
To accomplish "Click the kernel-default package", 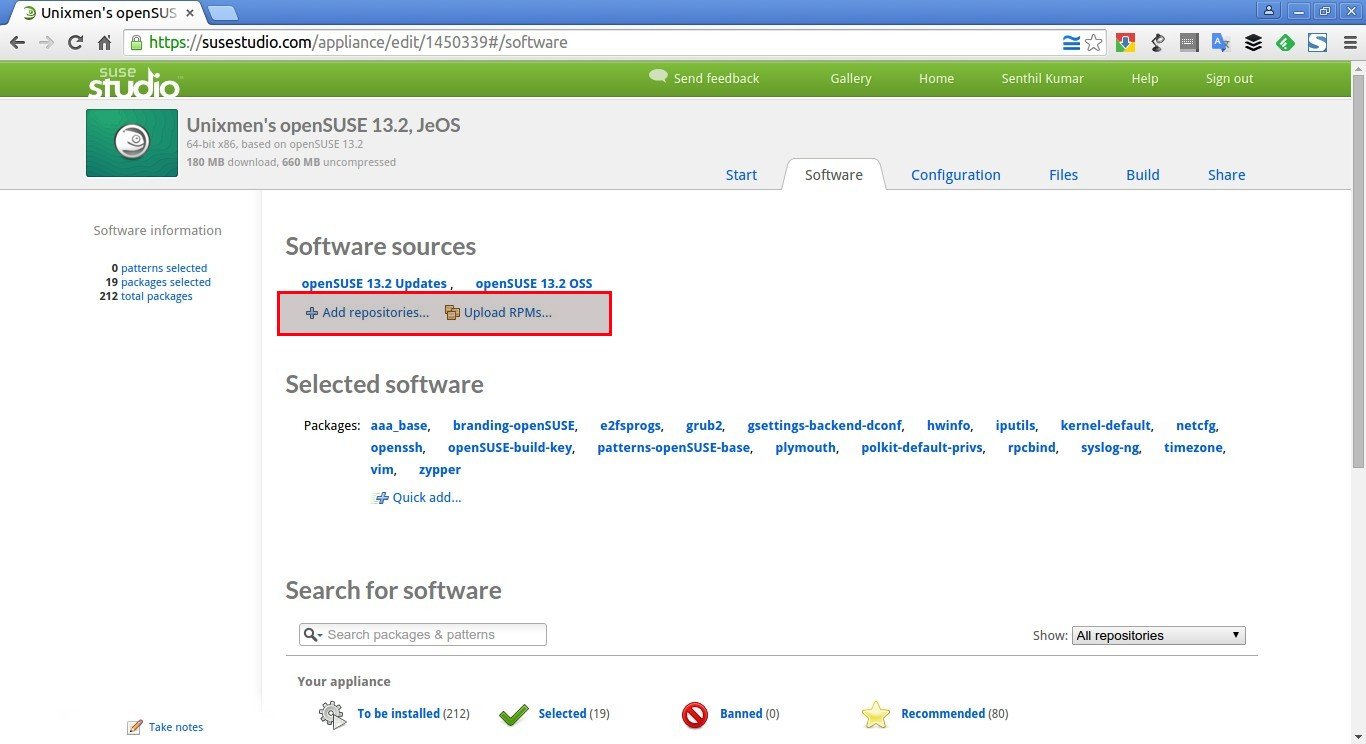I will pos(1106,425).
